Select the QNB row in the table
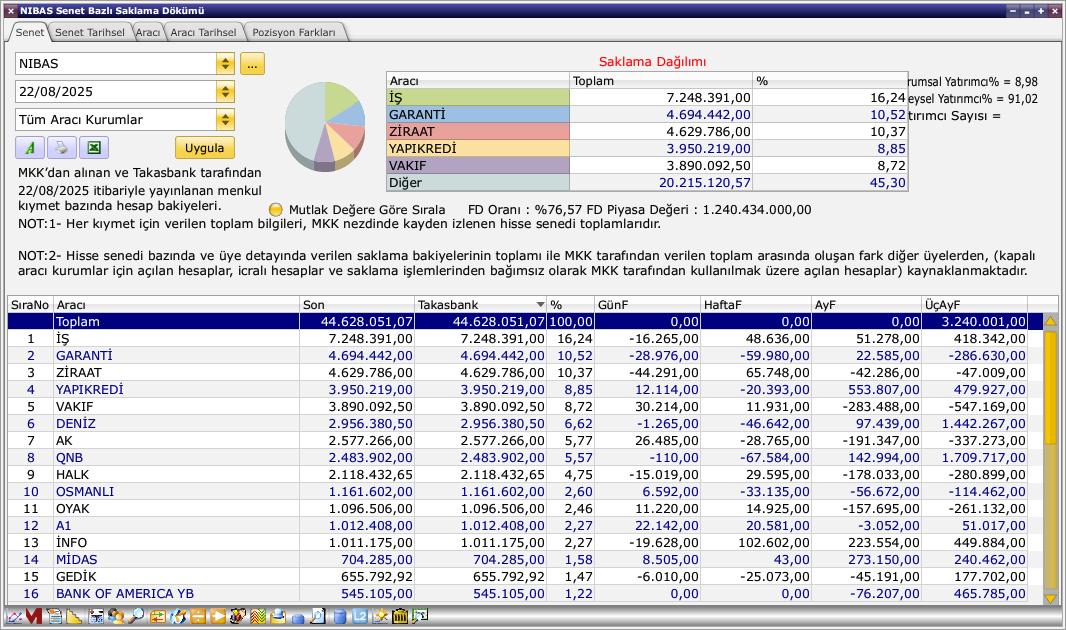Screen dimensions: 1066x630 [525, 457]
